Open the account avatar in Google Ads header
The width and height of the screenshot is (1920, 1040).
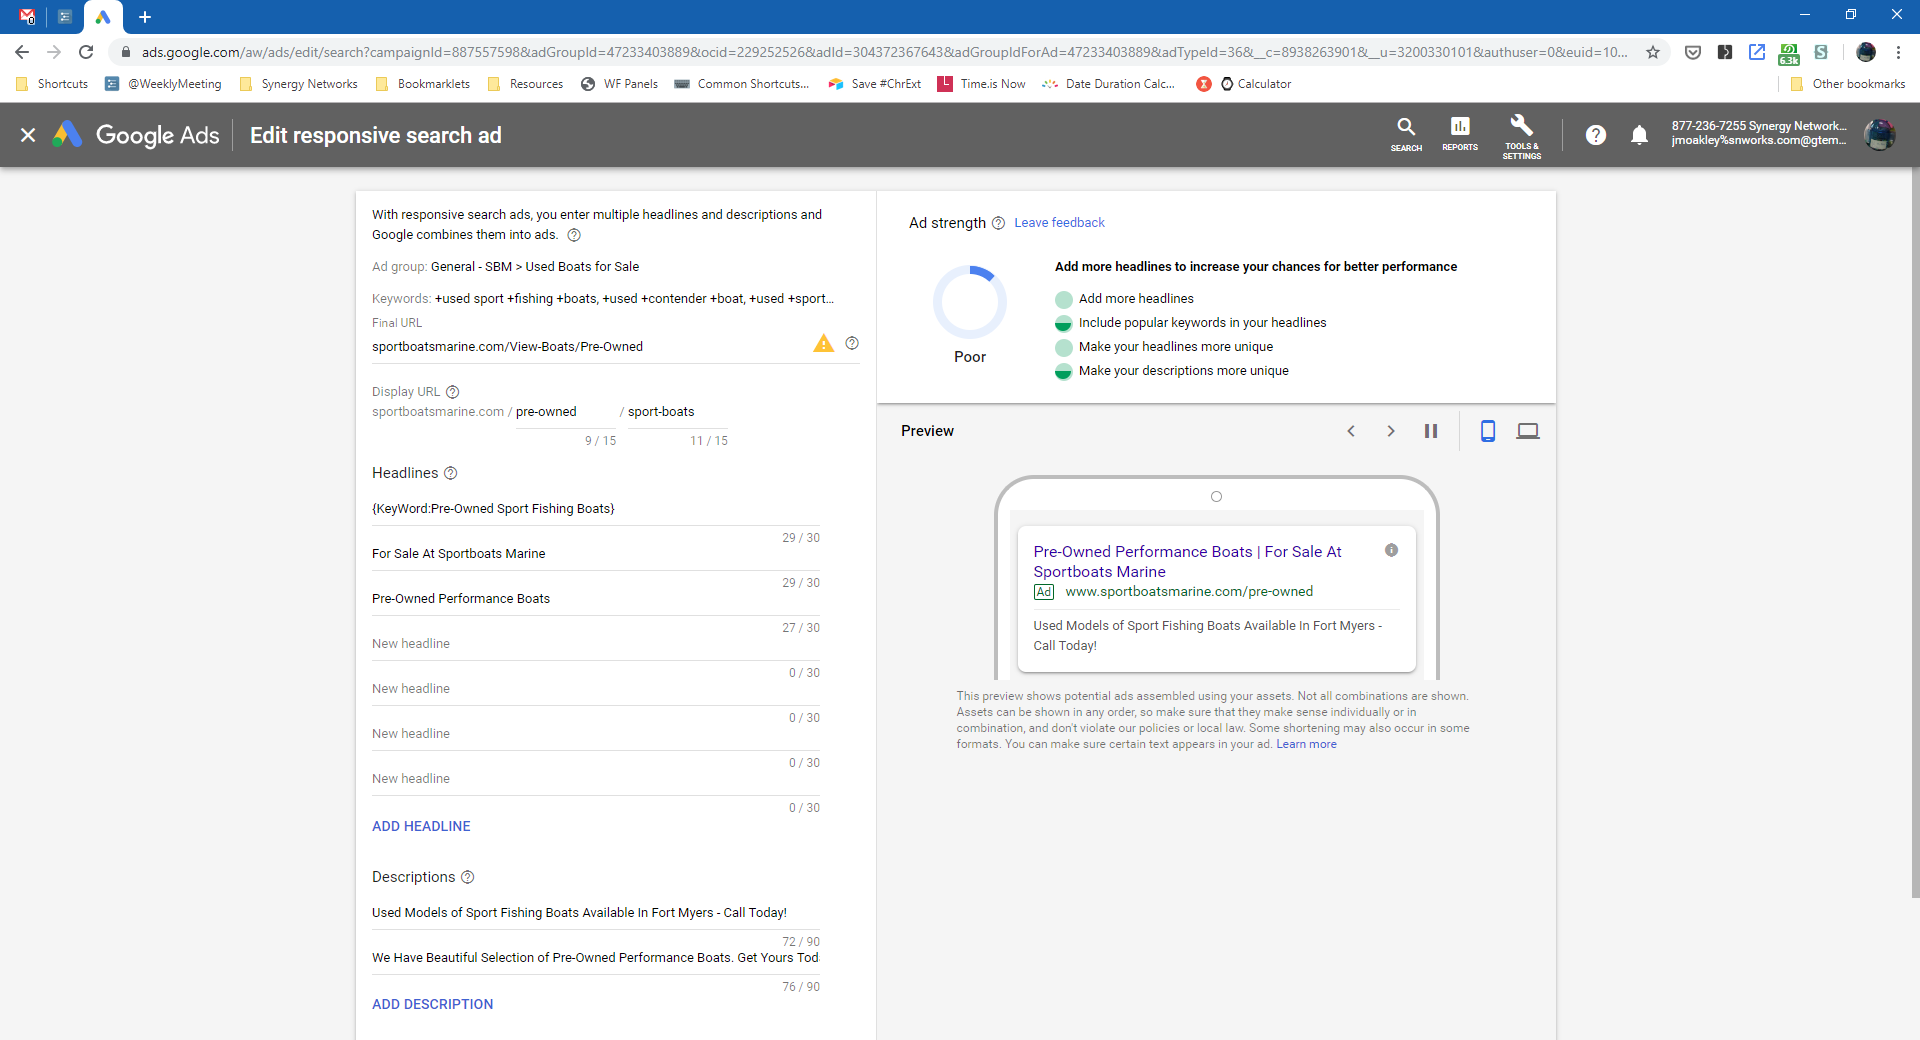pos(1880,134)
